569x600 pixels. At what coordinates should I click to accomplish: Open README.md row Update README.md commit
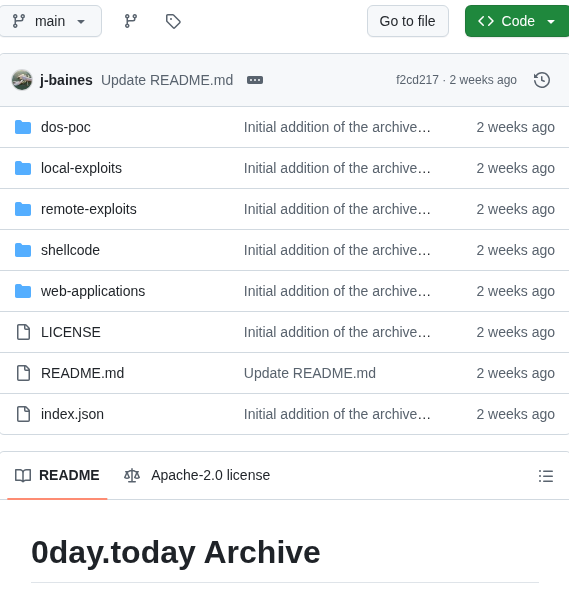pos(310,373)
